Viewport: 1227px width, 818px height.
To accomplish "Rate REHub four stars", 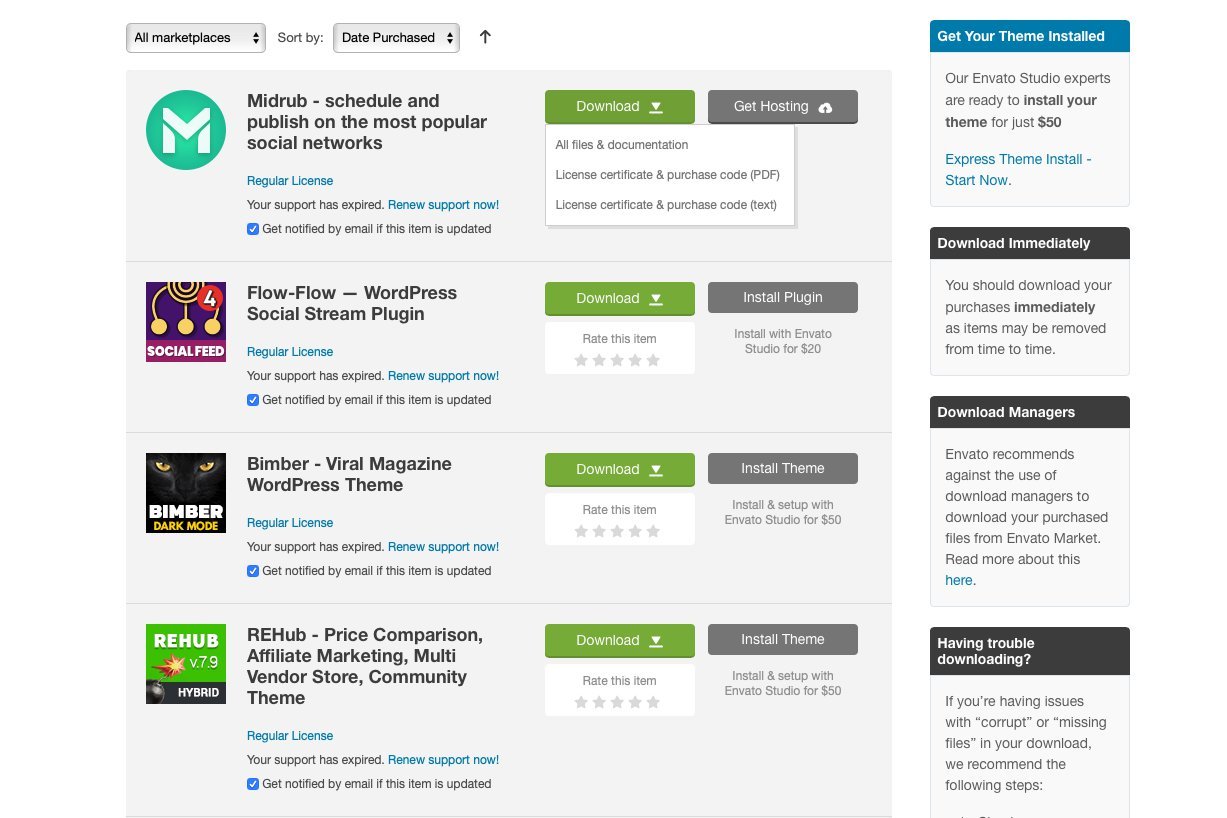I will coord(635,702).
